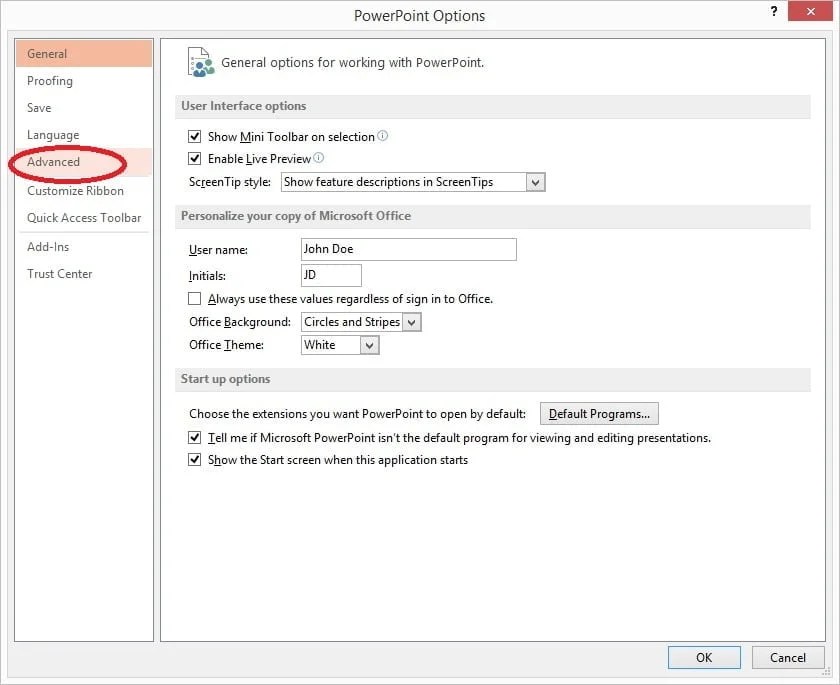Open the ScreenTip style dropdown
The image size is (840, 685).
click(535, 182)
